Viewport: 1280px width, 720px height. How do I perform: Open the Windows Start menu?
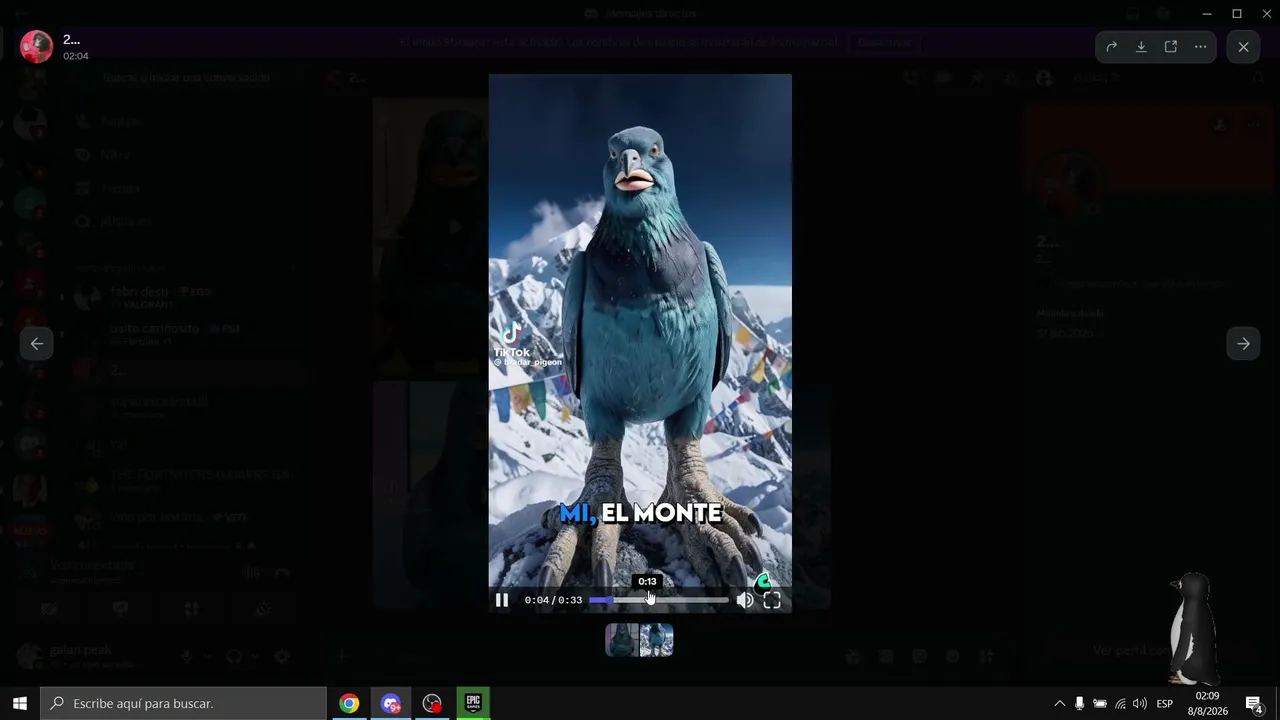coord(20,703)
